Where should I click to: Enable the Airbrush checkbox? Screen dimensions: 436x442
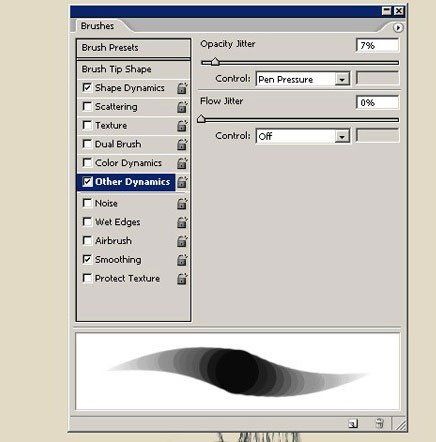point(87,240)
